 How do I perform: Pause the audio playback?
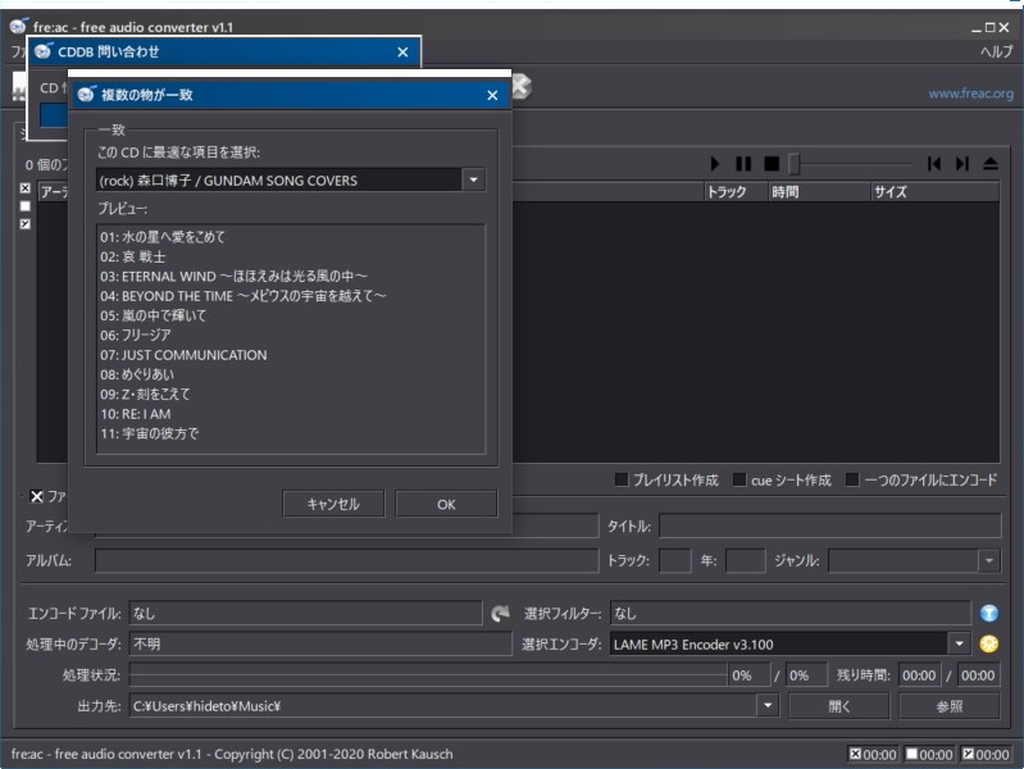742,163
